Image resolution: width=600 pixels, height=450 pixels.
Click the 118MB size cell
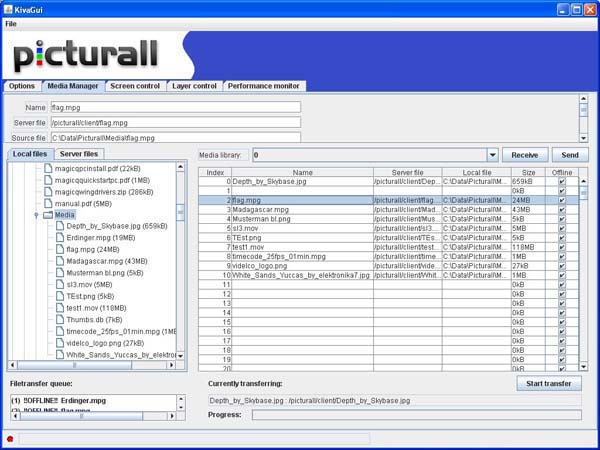point(528,247)
